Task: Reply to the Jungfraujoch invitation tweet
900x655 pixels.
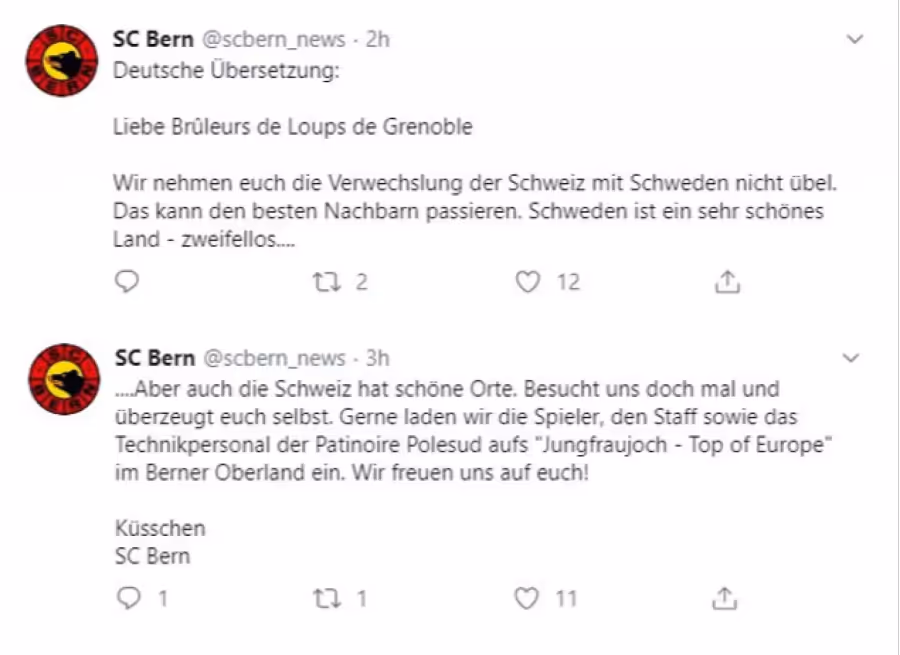Action: coord(129,598)
